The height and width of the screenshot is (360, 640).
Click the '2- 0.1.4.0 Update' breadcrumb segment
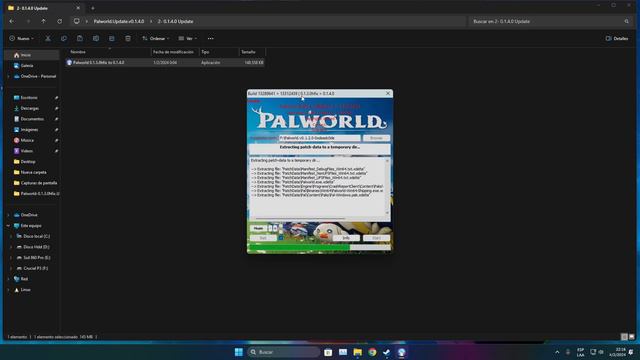176,21
